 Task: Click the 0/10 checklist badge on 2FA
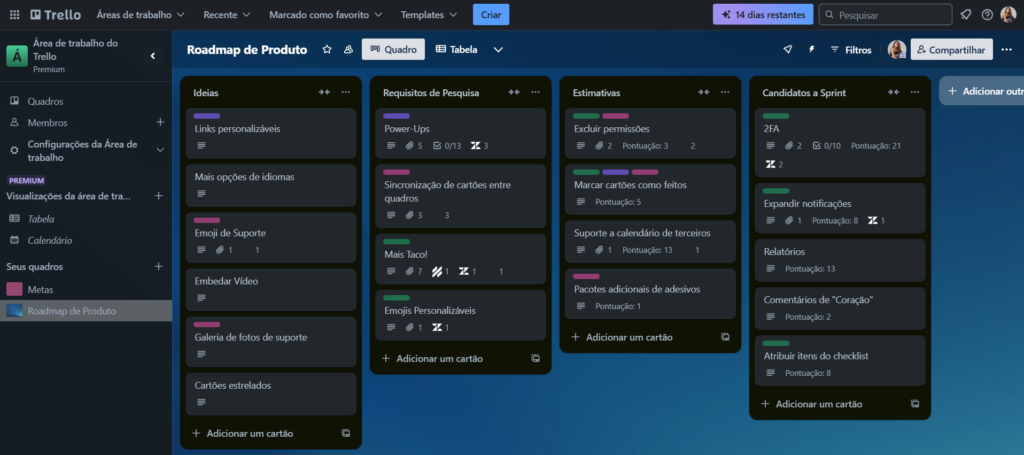click(x=826, y=146)
